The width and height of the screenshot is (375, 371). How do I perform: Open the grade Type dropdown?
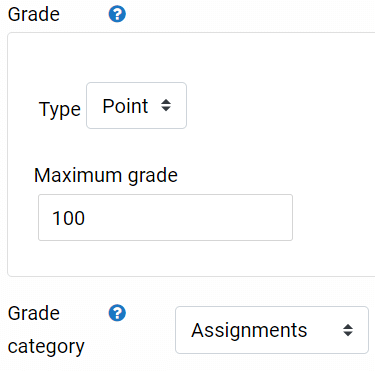coord(136,106)
